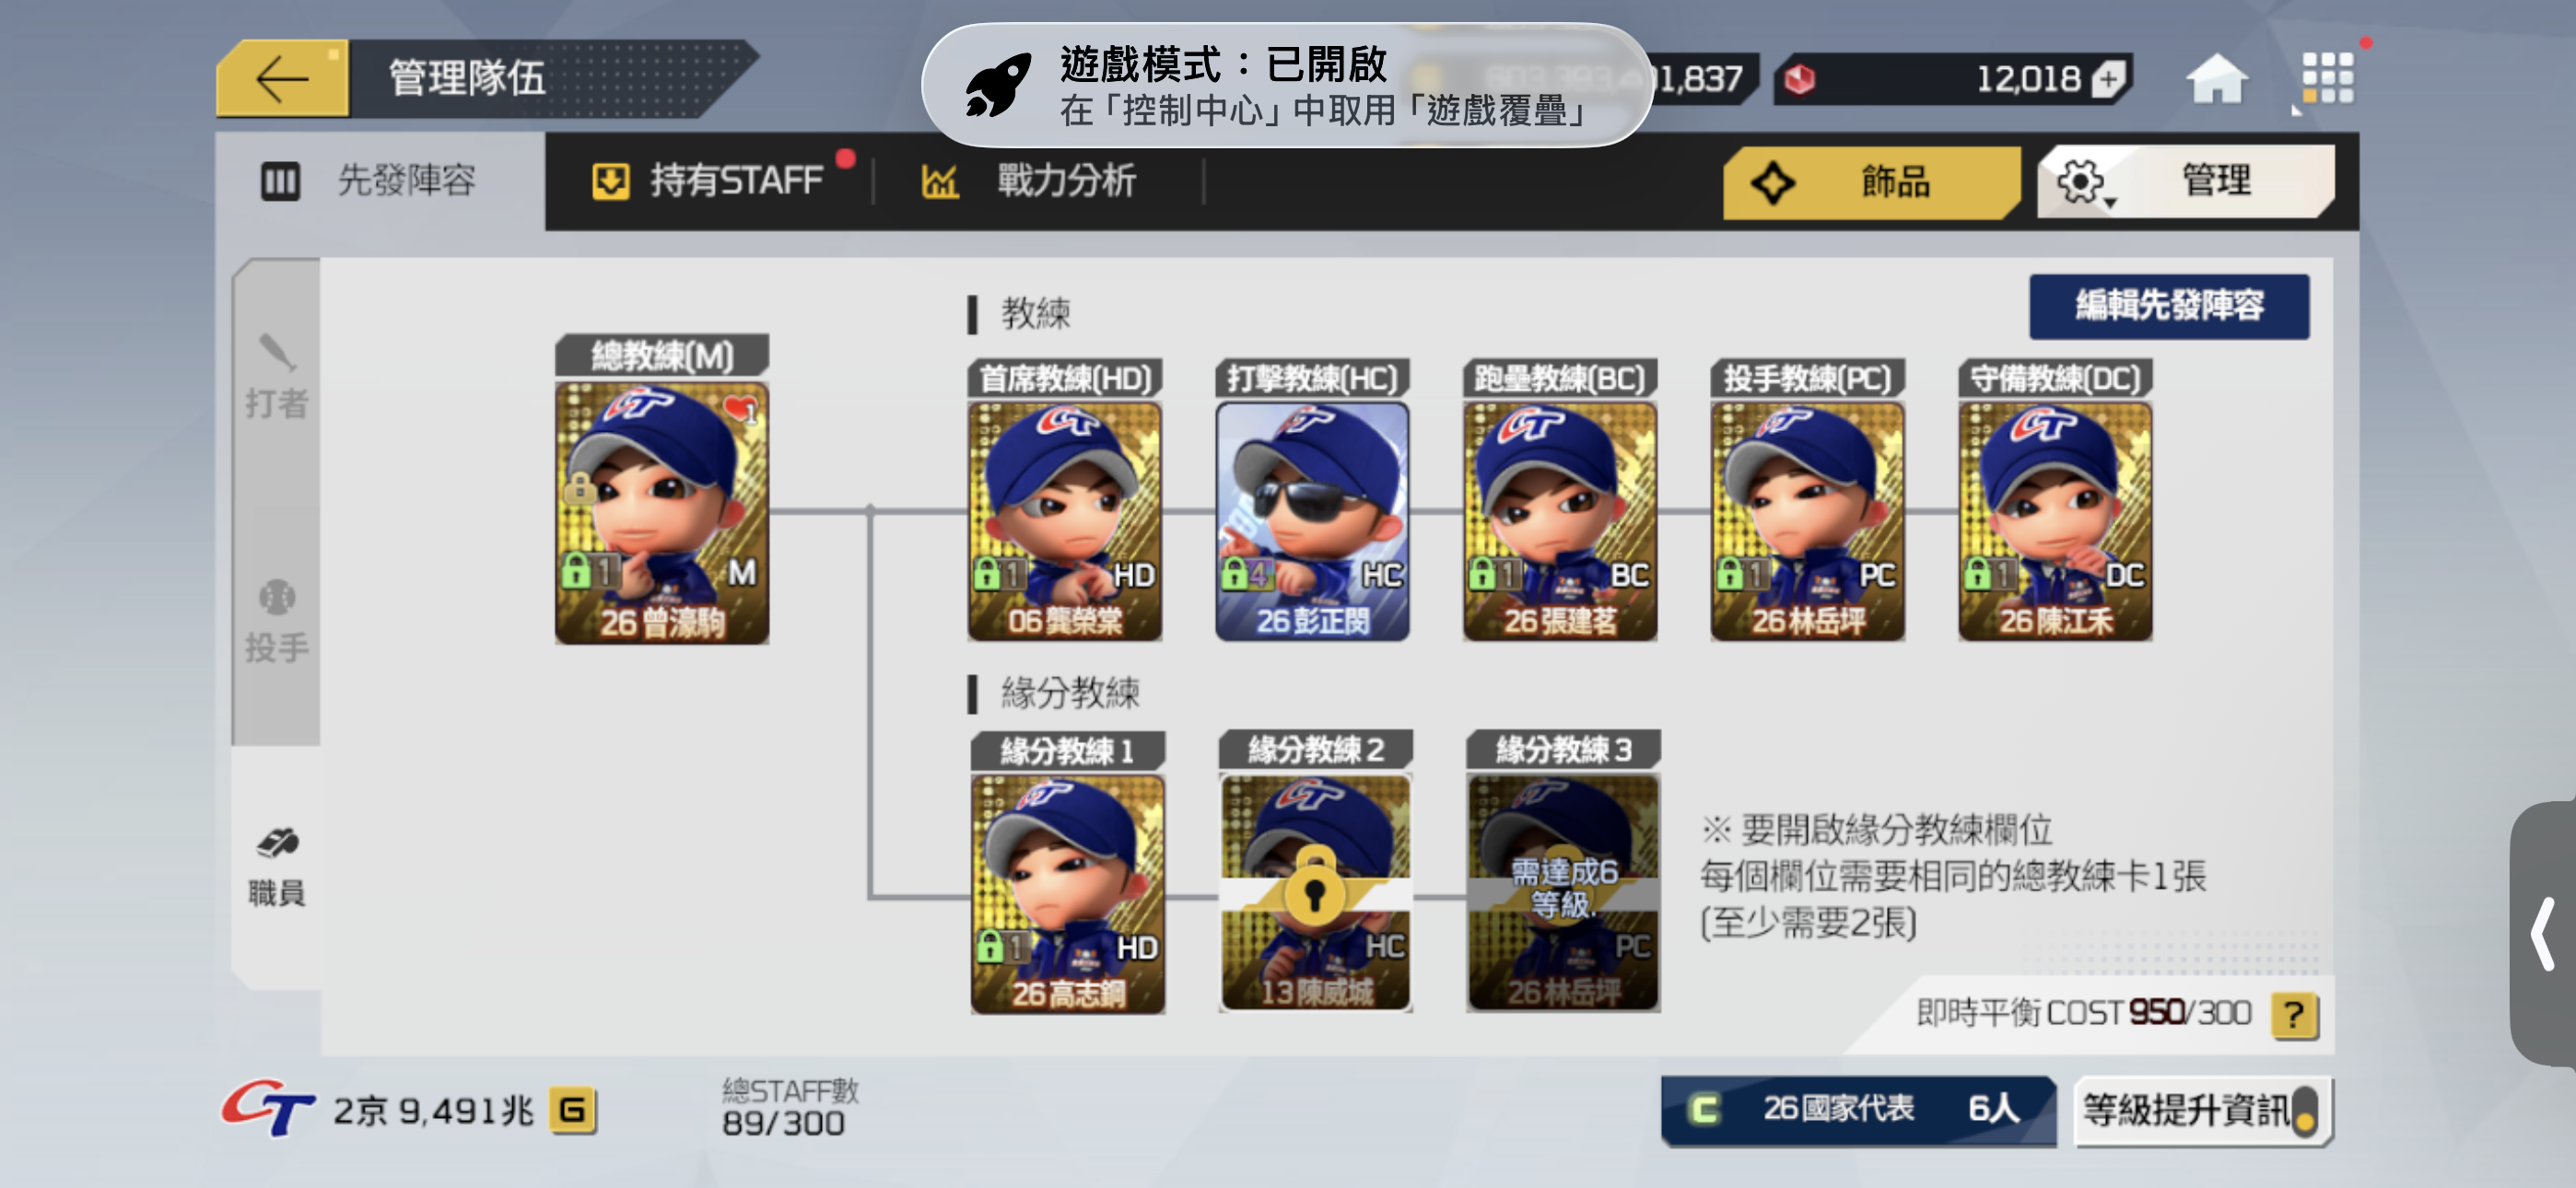
Task: Select the 打者 bat sidebar icon
Action: pos(277,377)
